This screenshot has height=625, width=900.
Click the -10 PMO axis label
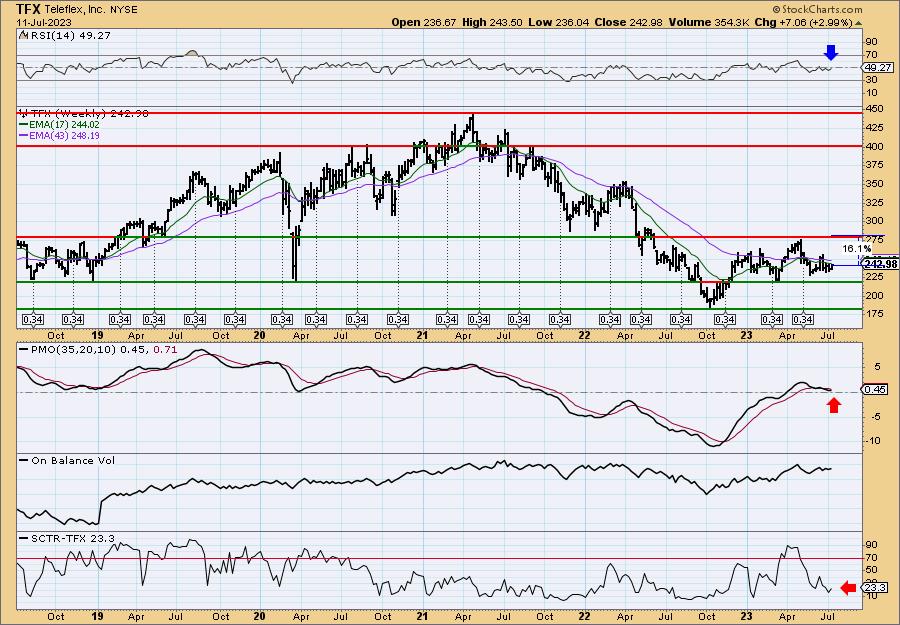coord(872,441)
